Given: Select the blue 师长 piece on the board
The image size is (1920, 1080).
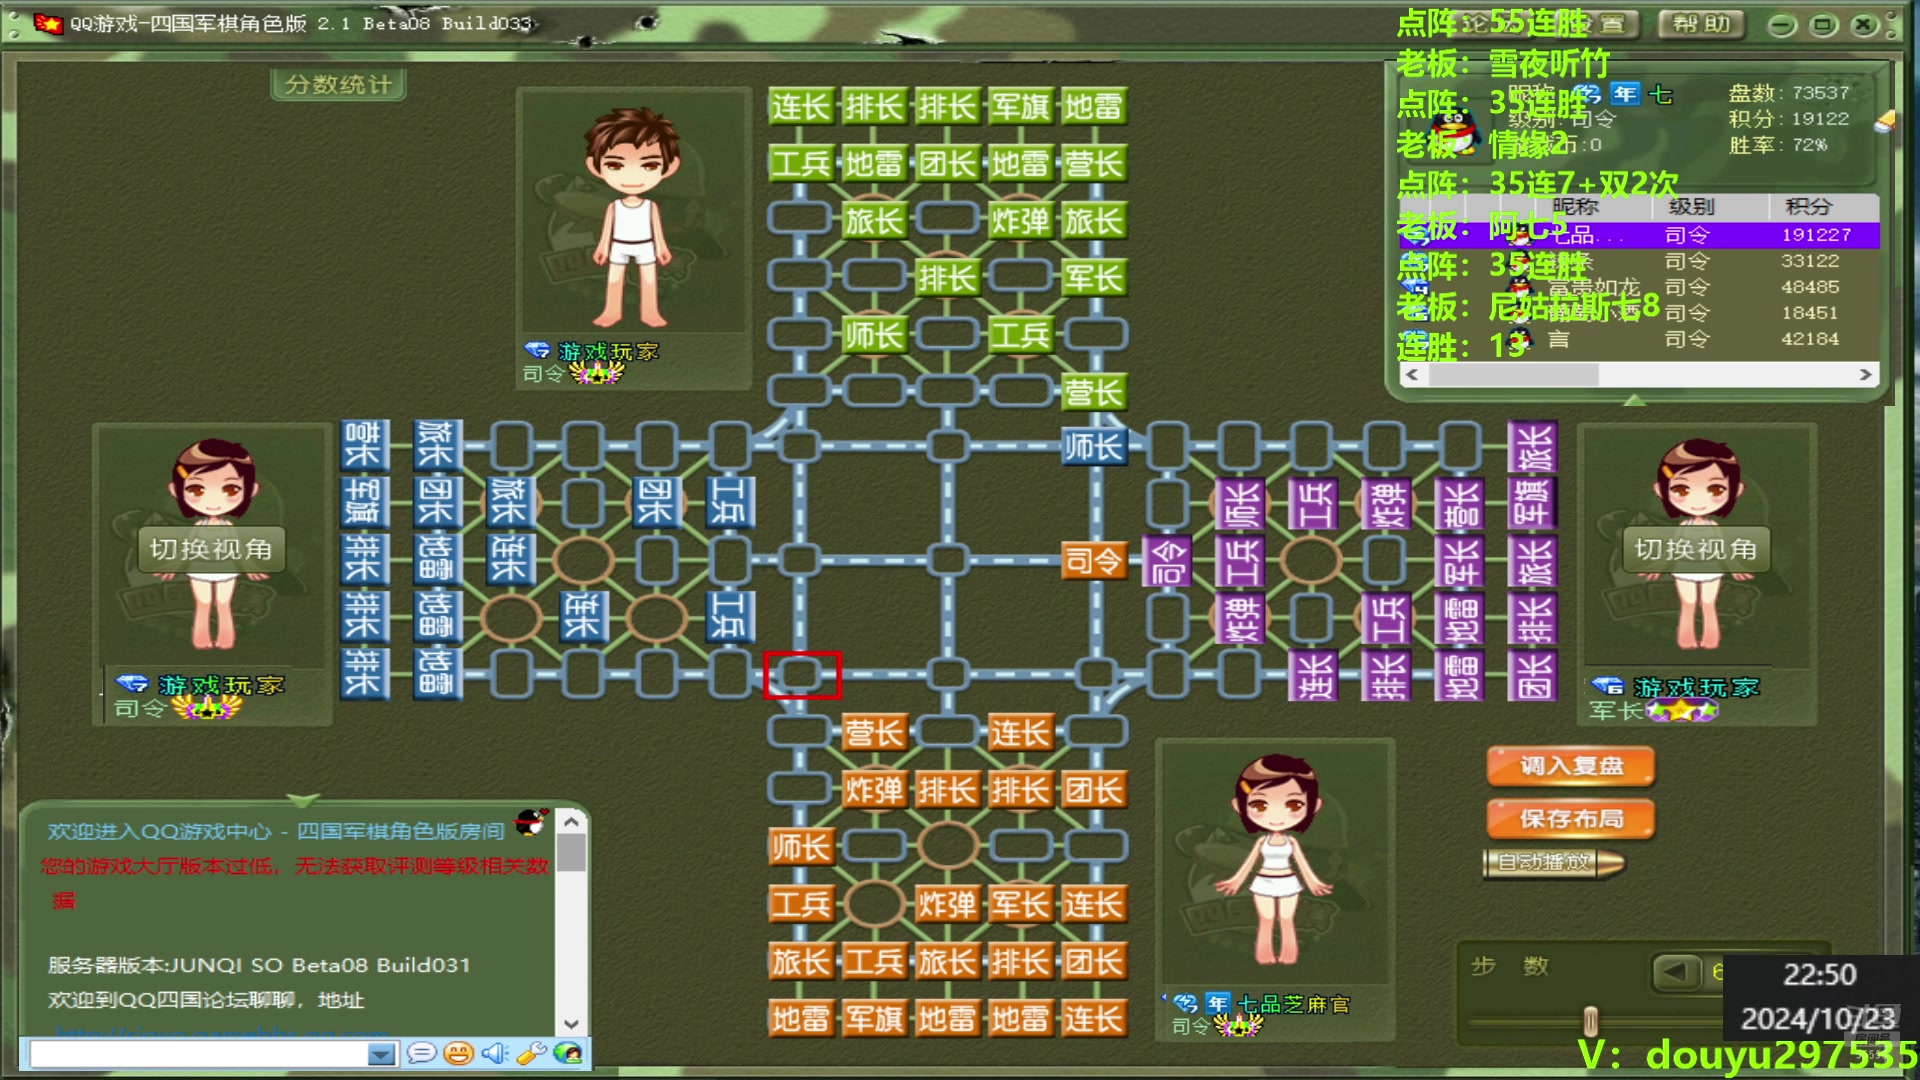Looking at the screenshot, I should pyautogui.click(x=1093, y=447).
